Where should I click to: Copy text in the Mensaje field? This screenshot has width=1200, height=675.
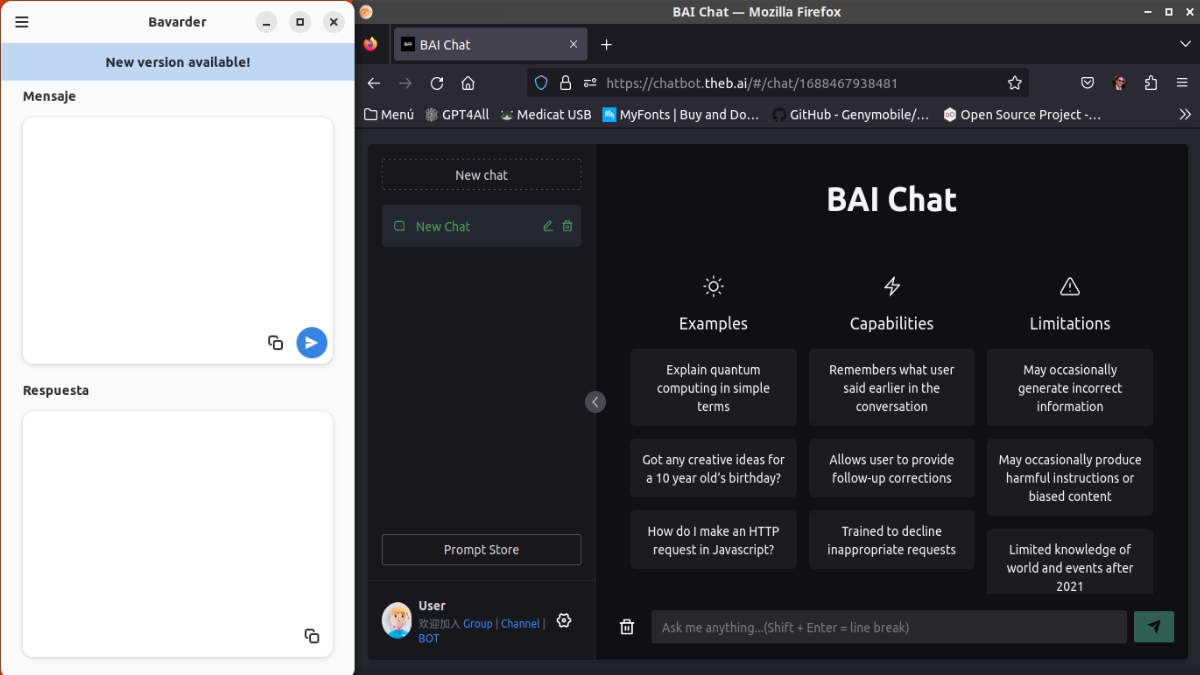pyautogui.click(x=275, y=342)
